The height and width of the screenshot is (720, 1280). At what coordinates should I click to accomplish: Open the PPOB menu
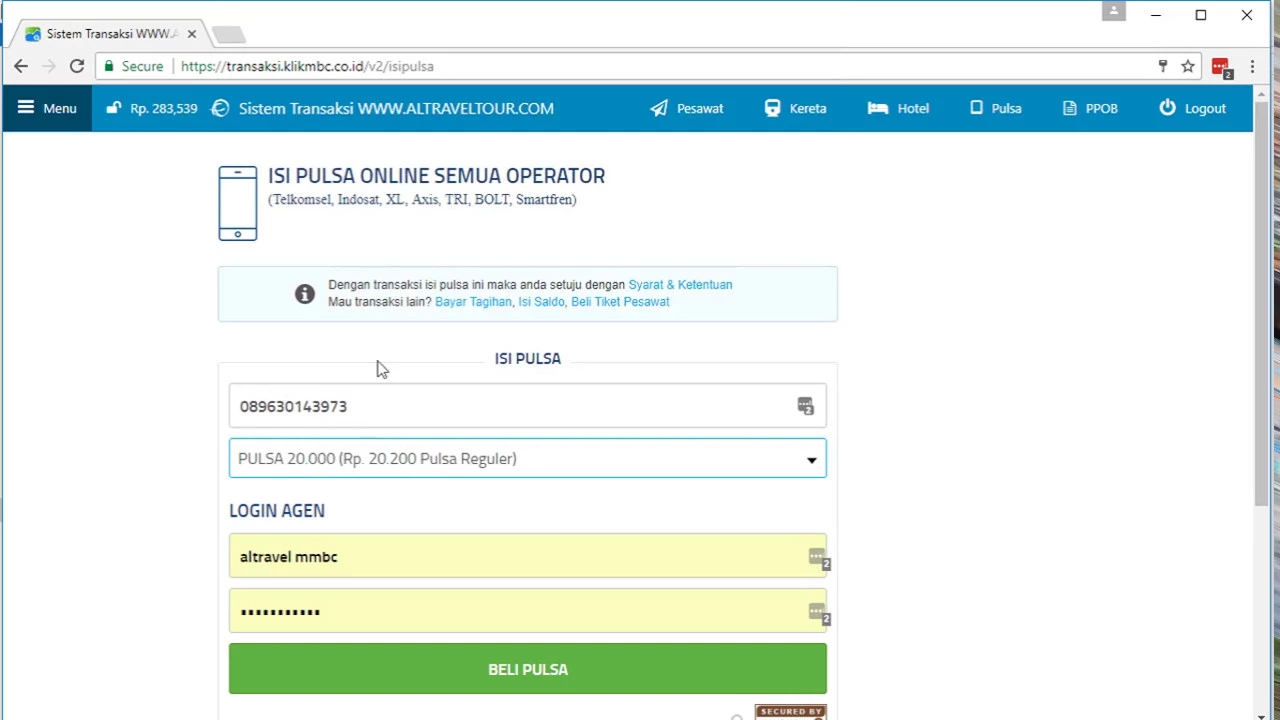point(1090,108)
